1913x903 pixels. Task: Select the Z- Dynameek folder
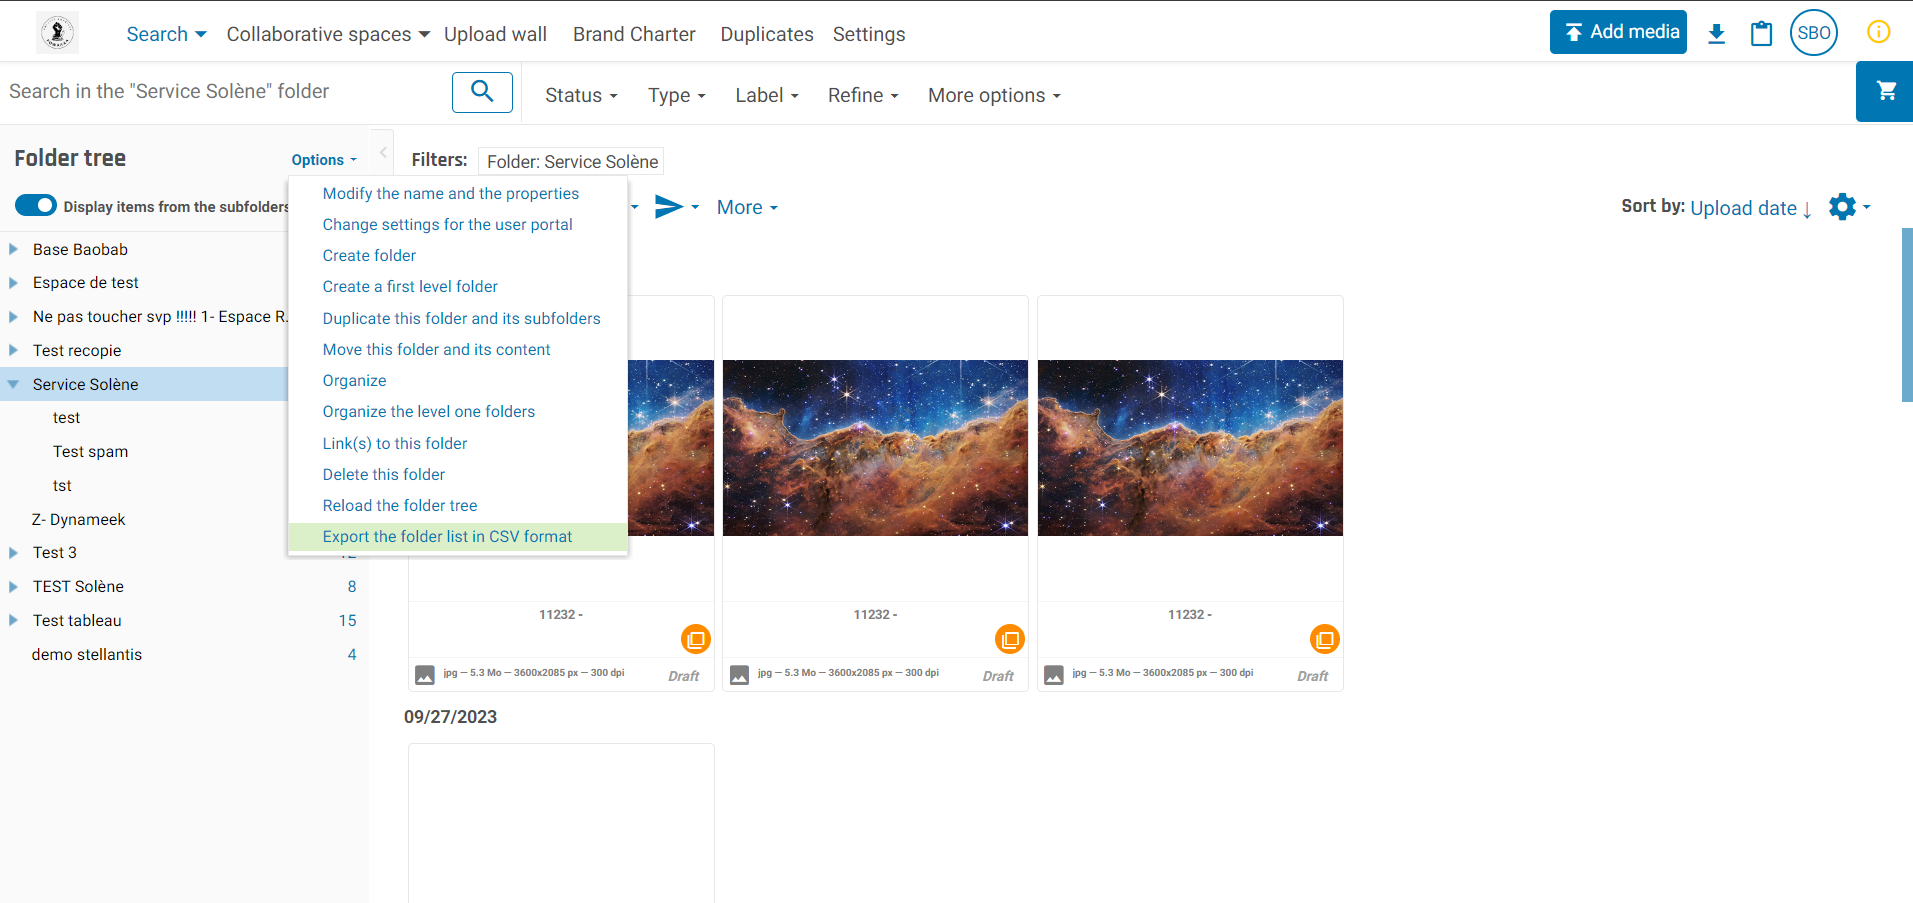[78, 519]
